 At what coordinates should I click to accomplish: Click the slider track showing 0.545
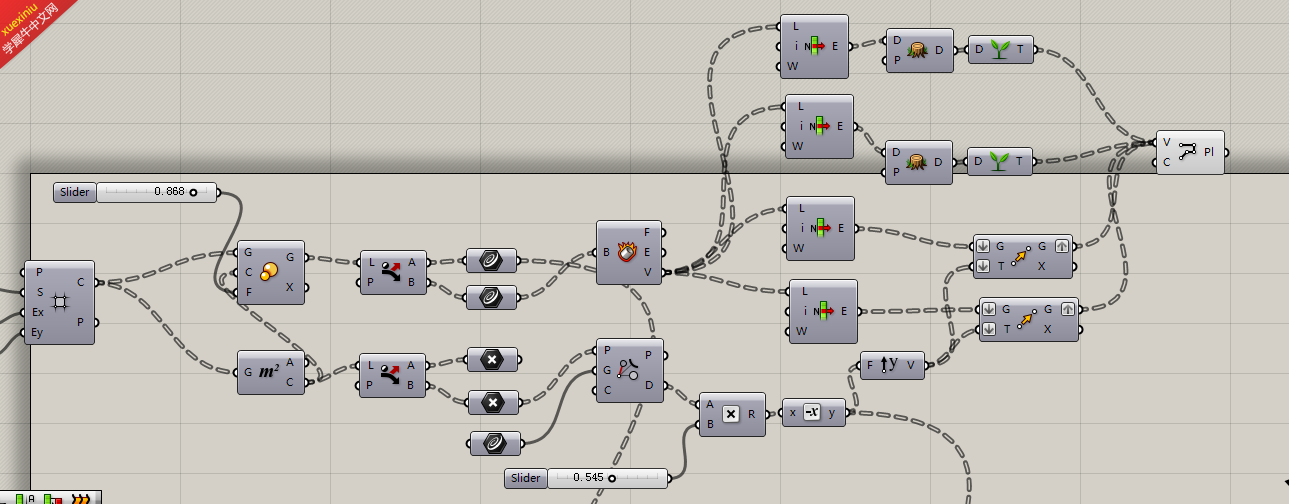[x=607, y=478]
